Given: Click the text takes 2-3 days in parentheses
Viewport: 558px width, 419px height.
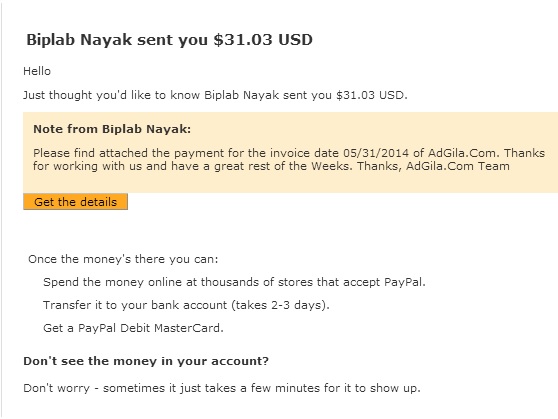Looking at the screenshot, I should 280,305.
